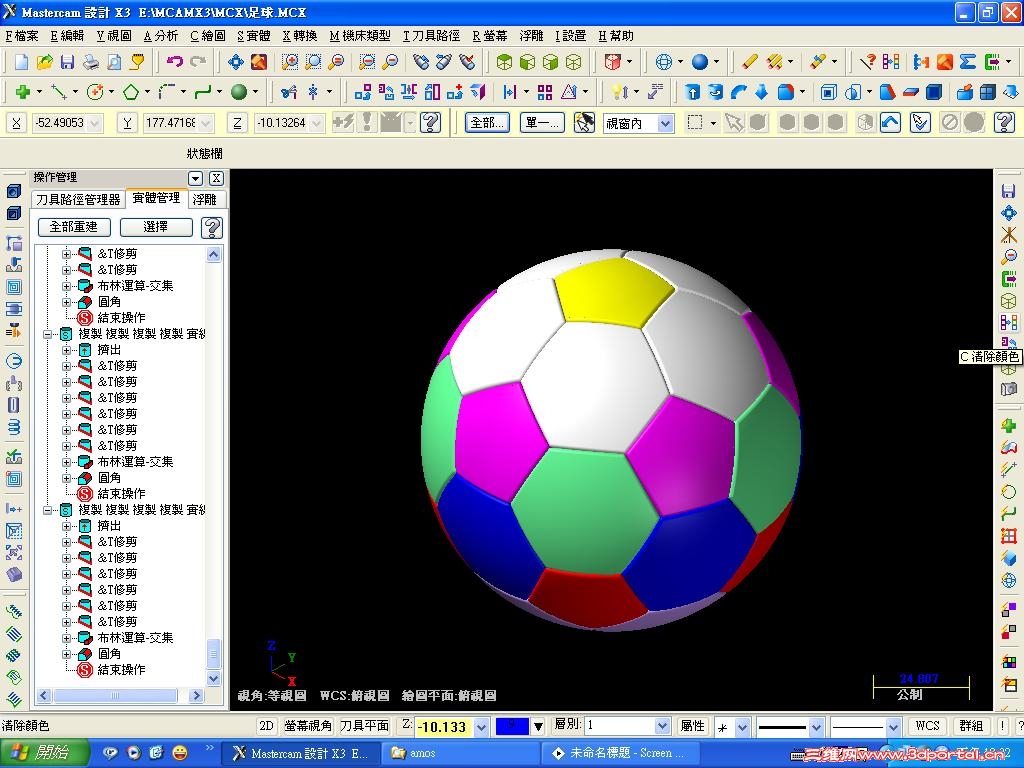1024x768 pixels.
Task: Click the blue system color swatch
Action: [512, 726]
